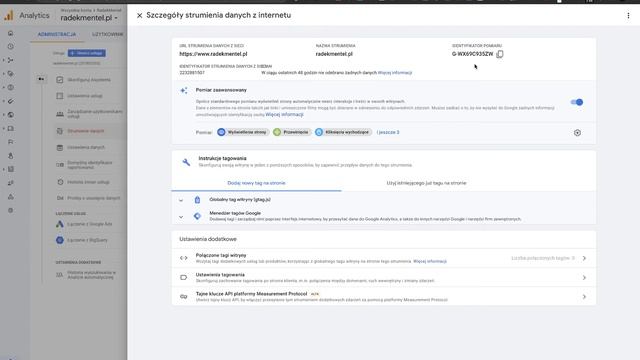Click the code brackets icon for Połączone tagi
Image resolution: width=640 pixels, height=360 pixels.
point(184,258)
